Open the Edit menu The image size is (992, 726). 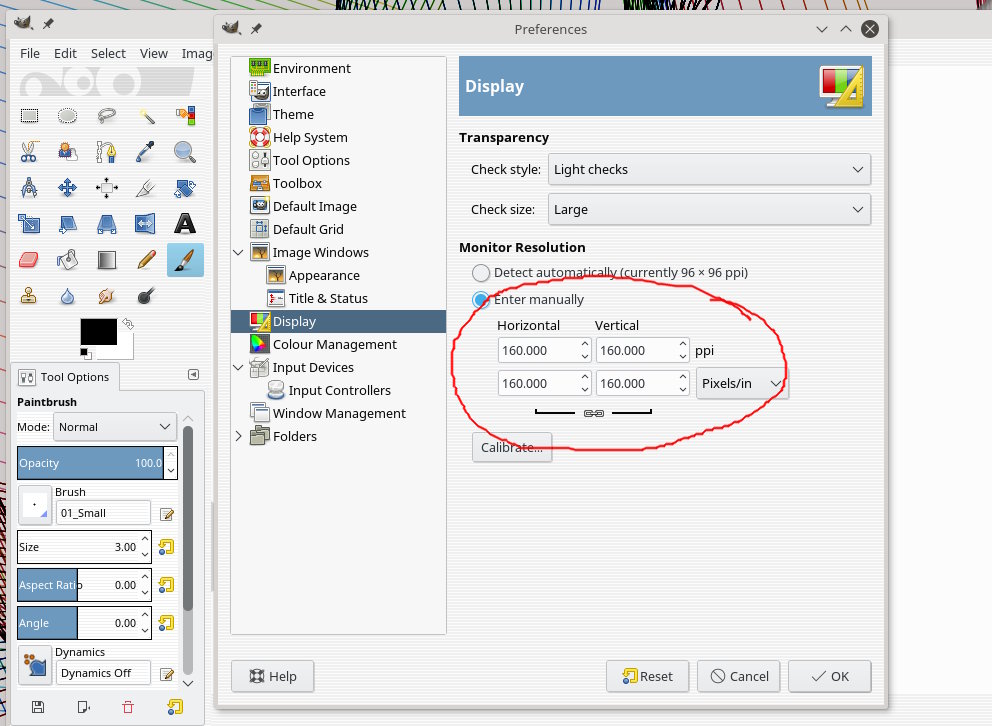pos(65,54)
